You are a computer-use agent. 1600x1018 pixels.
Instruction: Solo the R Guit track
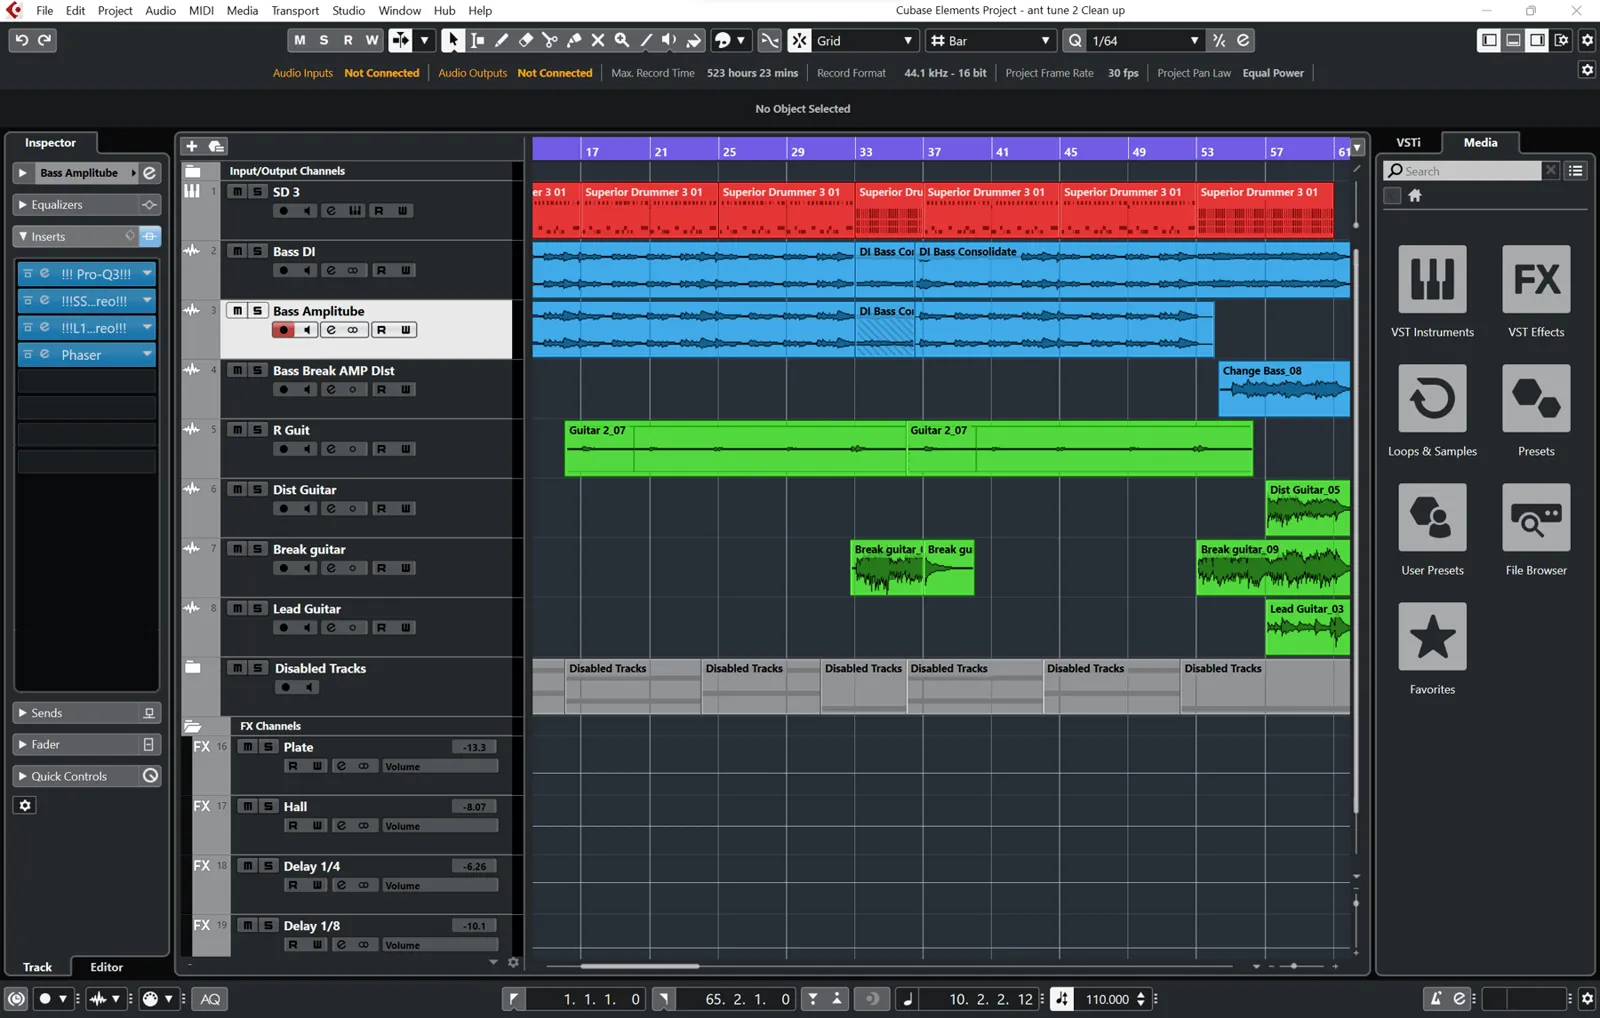(x=257, y=430)
